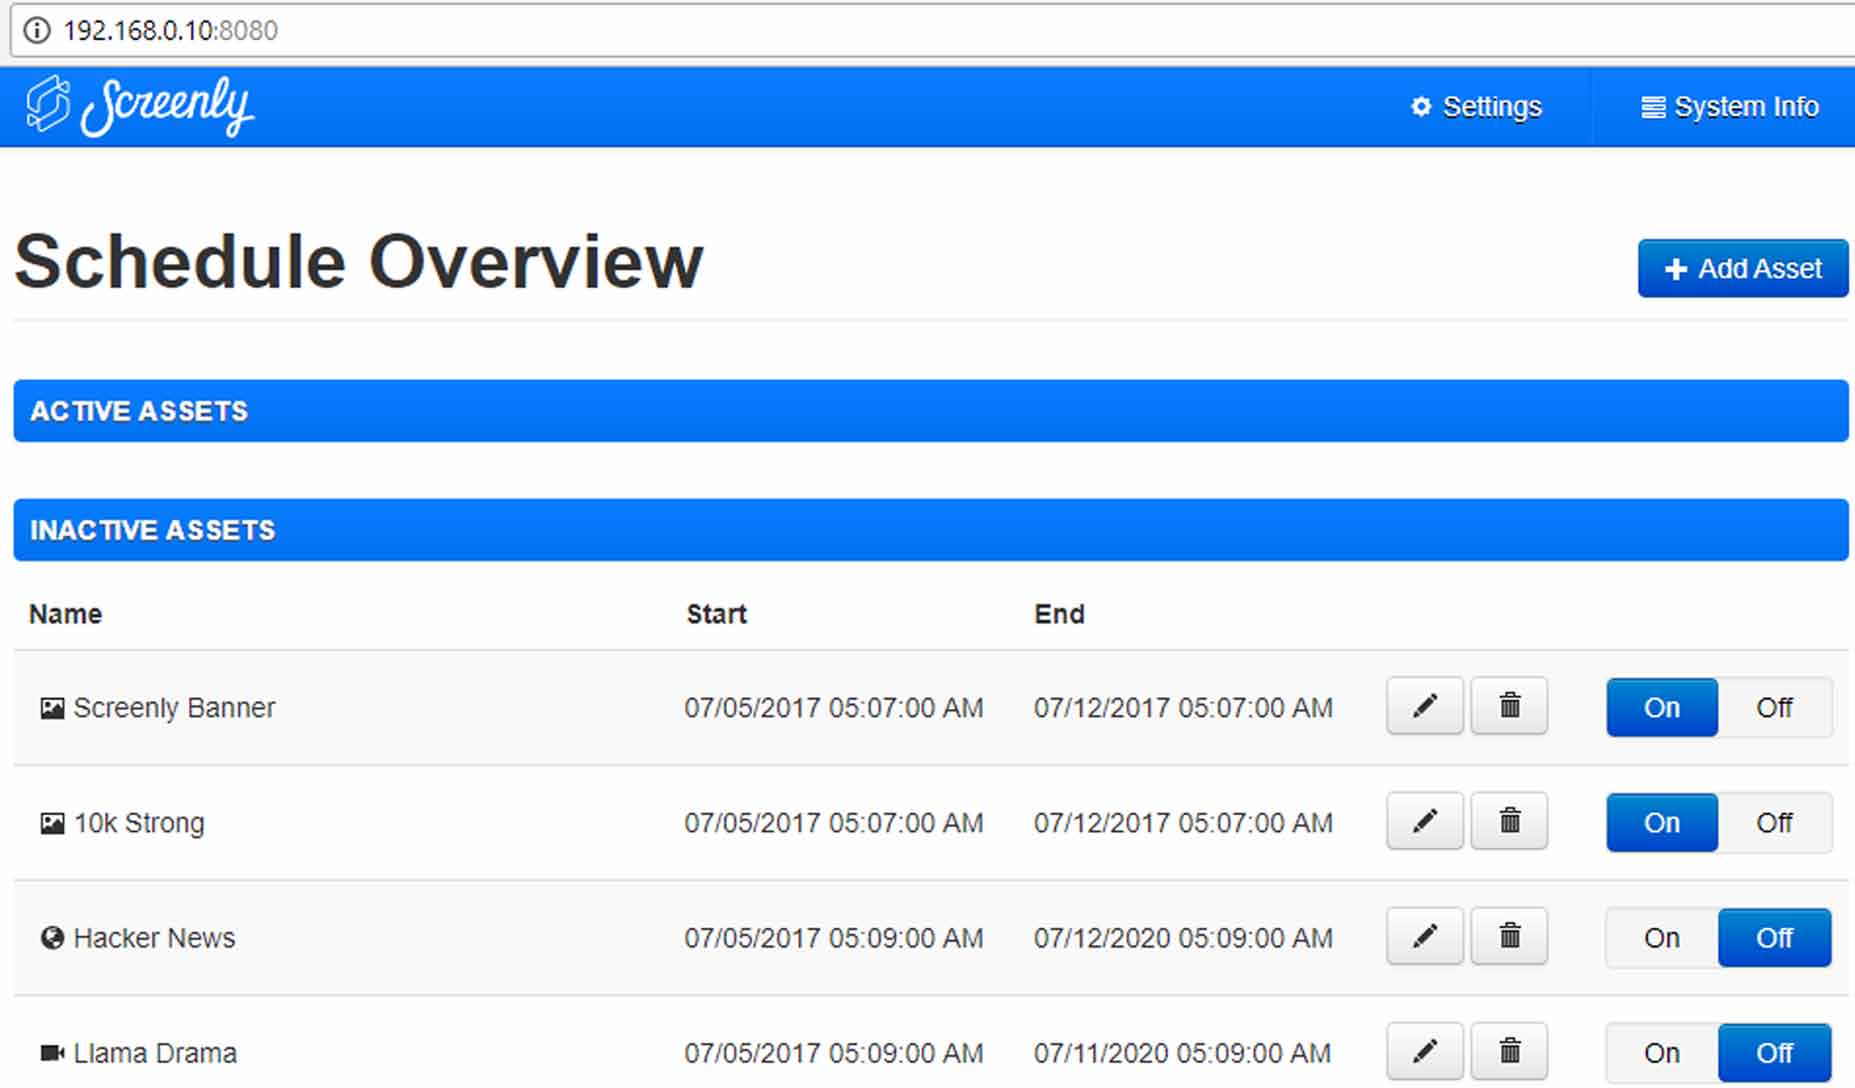Open the System Info page

point(1729,107)
